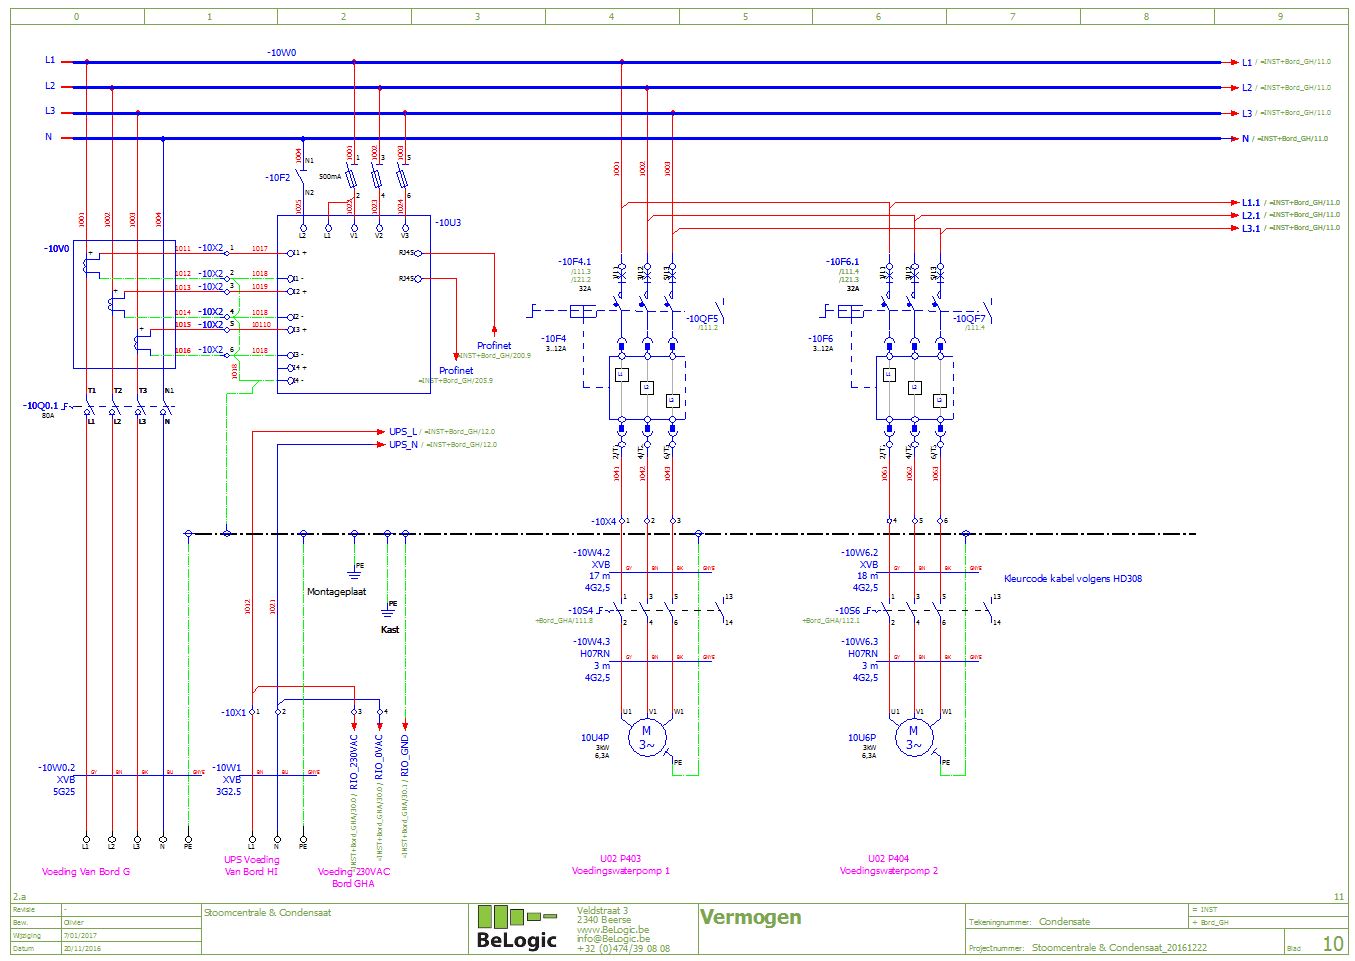Click the PE ground symbol above Kast

point(389,610)
